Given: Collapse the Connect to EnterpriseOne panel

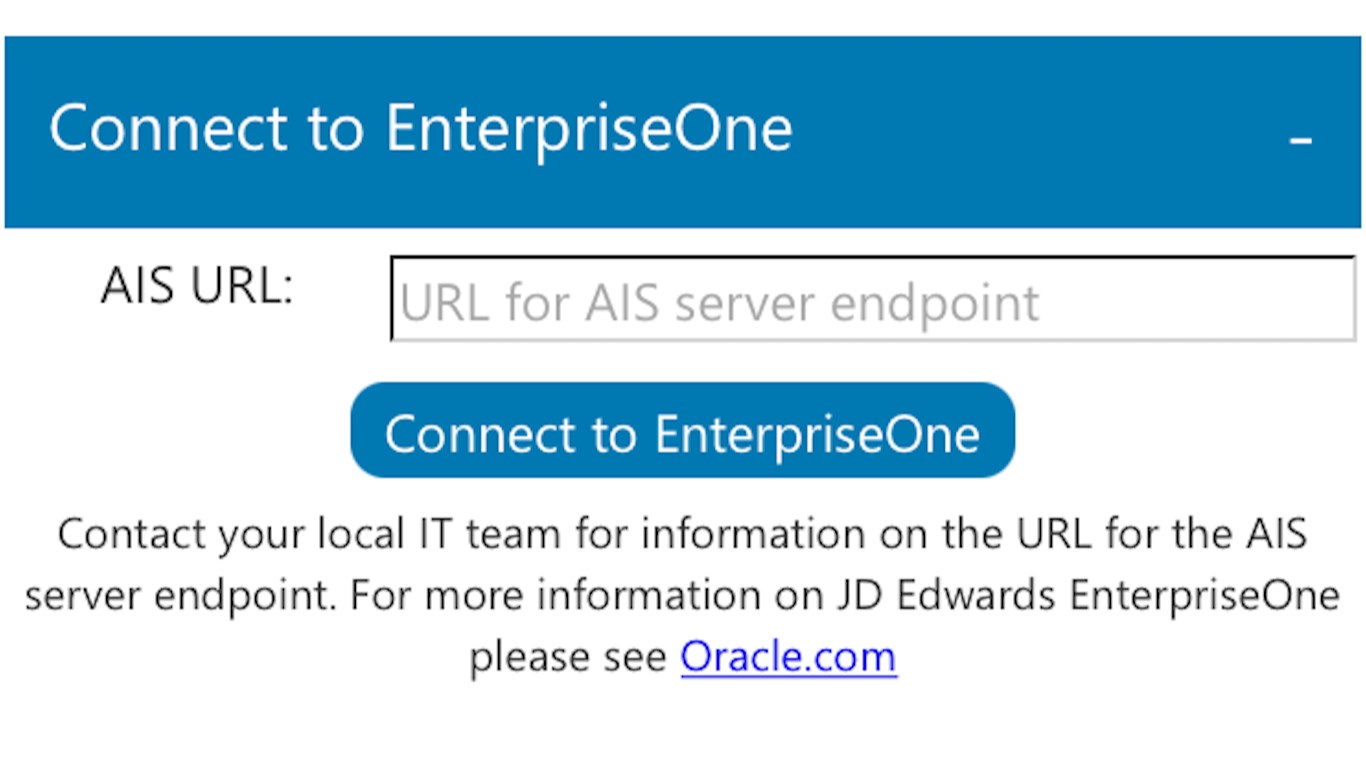Looking at the screenshot, I should (1300, 141).
